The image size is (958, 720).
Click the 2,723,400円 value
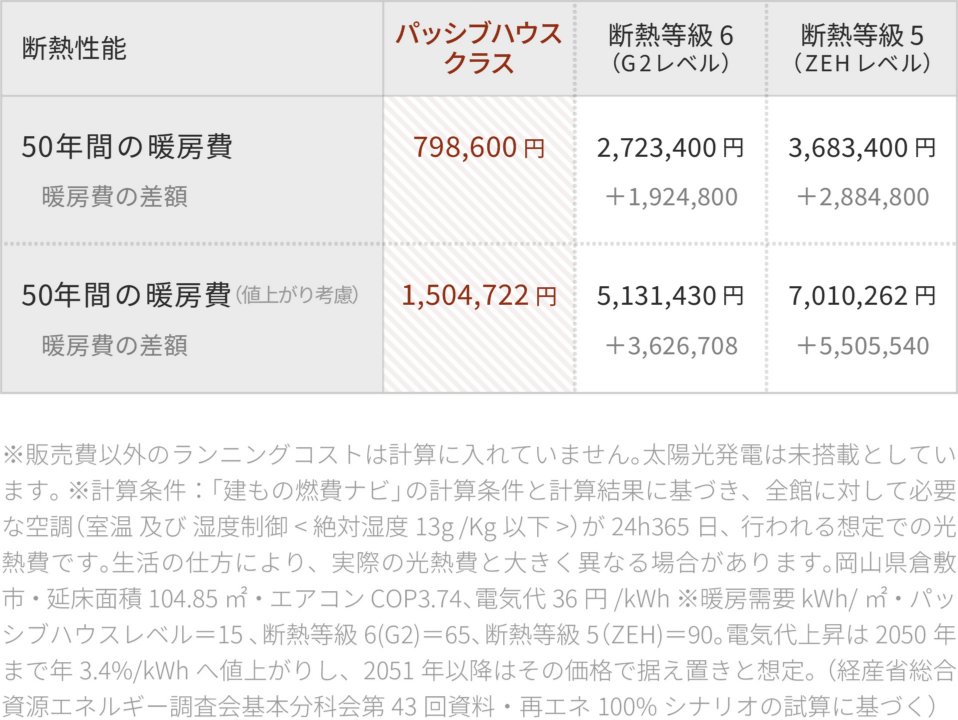point(670,147)
